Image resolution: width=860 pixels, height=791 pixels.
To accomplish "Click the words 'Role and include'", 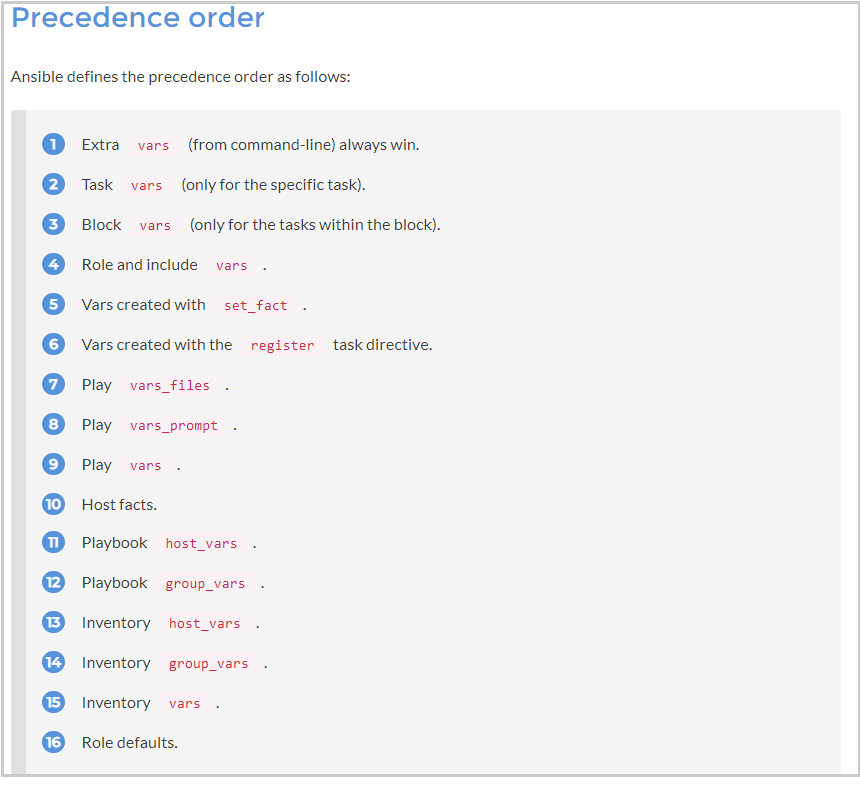I will 139,265.
